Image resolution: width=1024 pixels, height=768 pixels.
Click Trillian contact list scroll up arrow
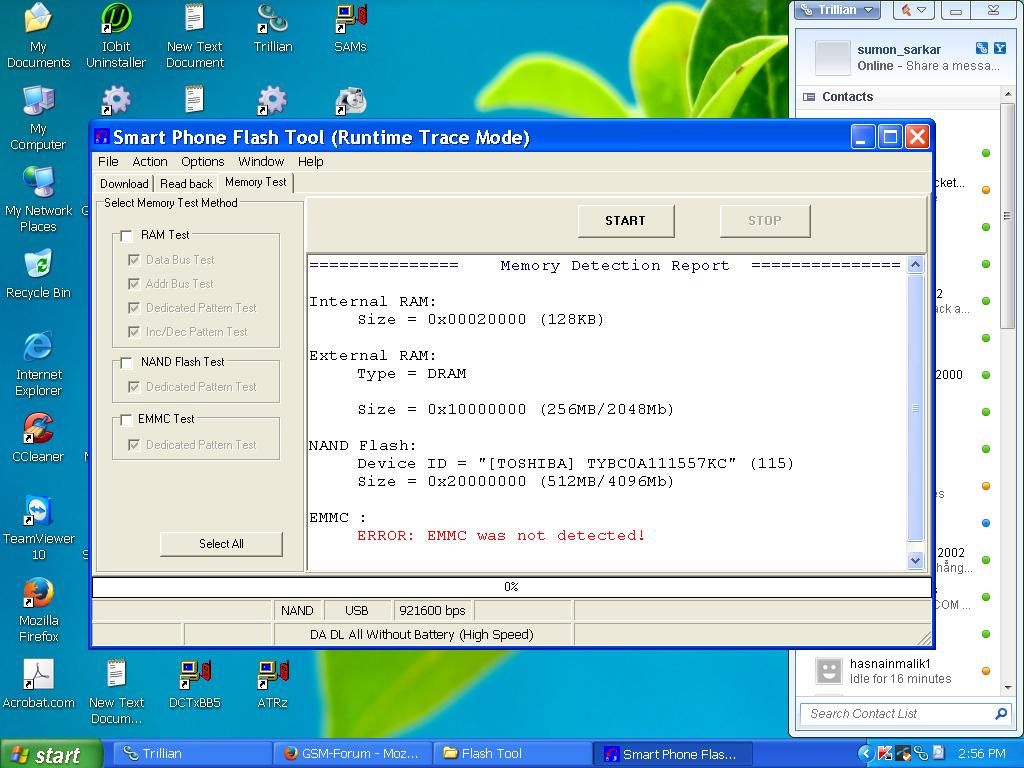1007,95
